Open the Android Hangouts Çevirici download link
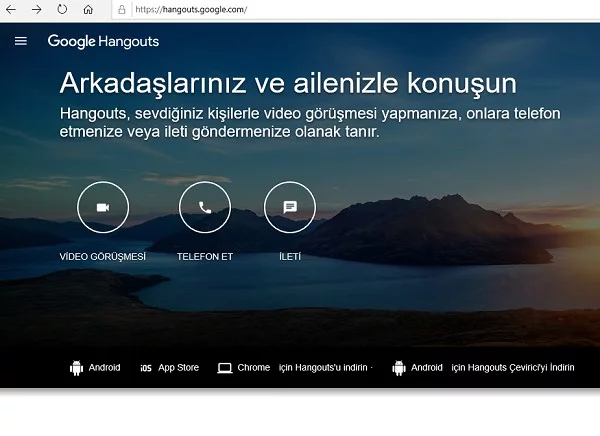 (x=427, y=367)
